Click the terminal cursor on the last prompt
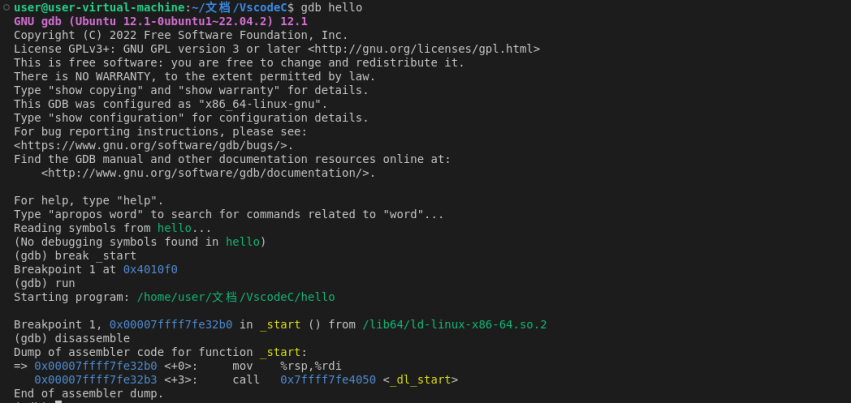The image size is (851, 404). (59, 402)
